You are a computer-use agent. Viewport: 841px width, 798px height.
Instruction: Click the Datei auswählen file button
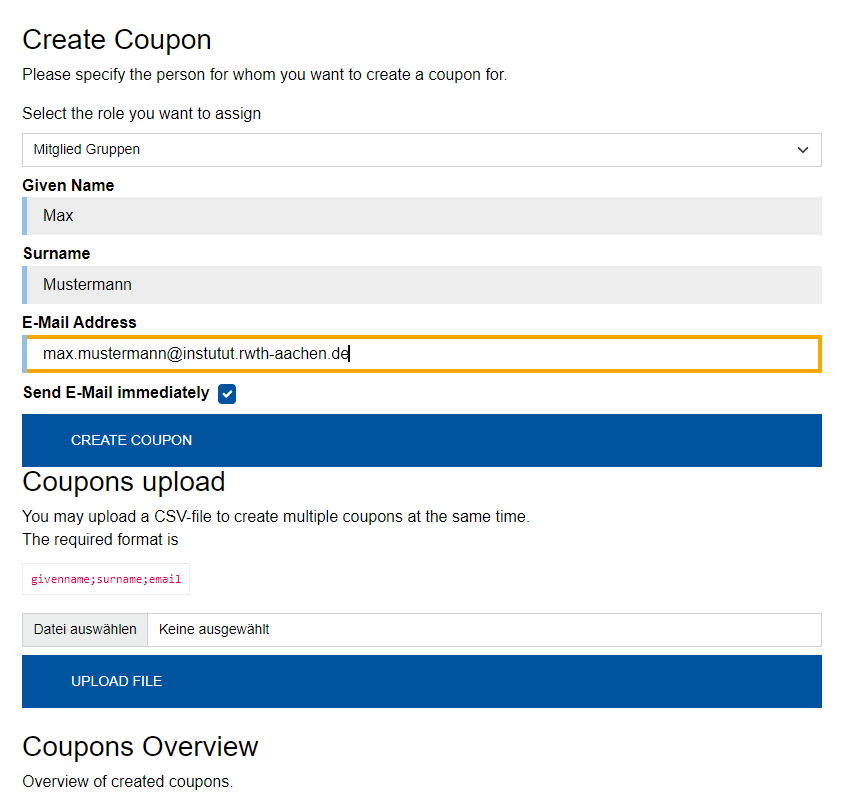85,630
